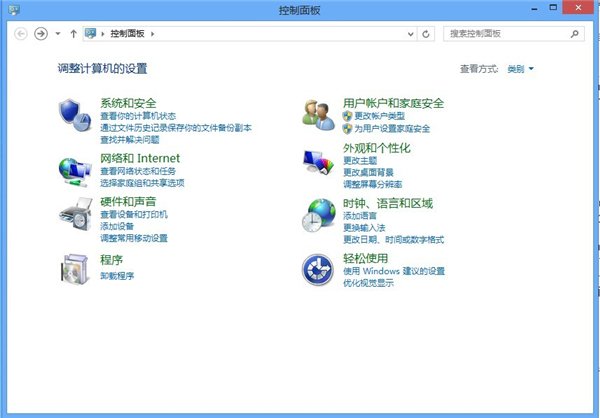
Task: Click the title bar Control Panel icon
Action: pyautogui.click(x=14, y=10)
